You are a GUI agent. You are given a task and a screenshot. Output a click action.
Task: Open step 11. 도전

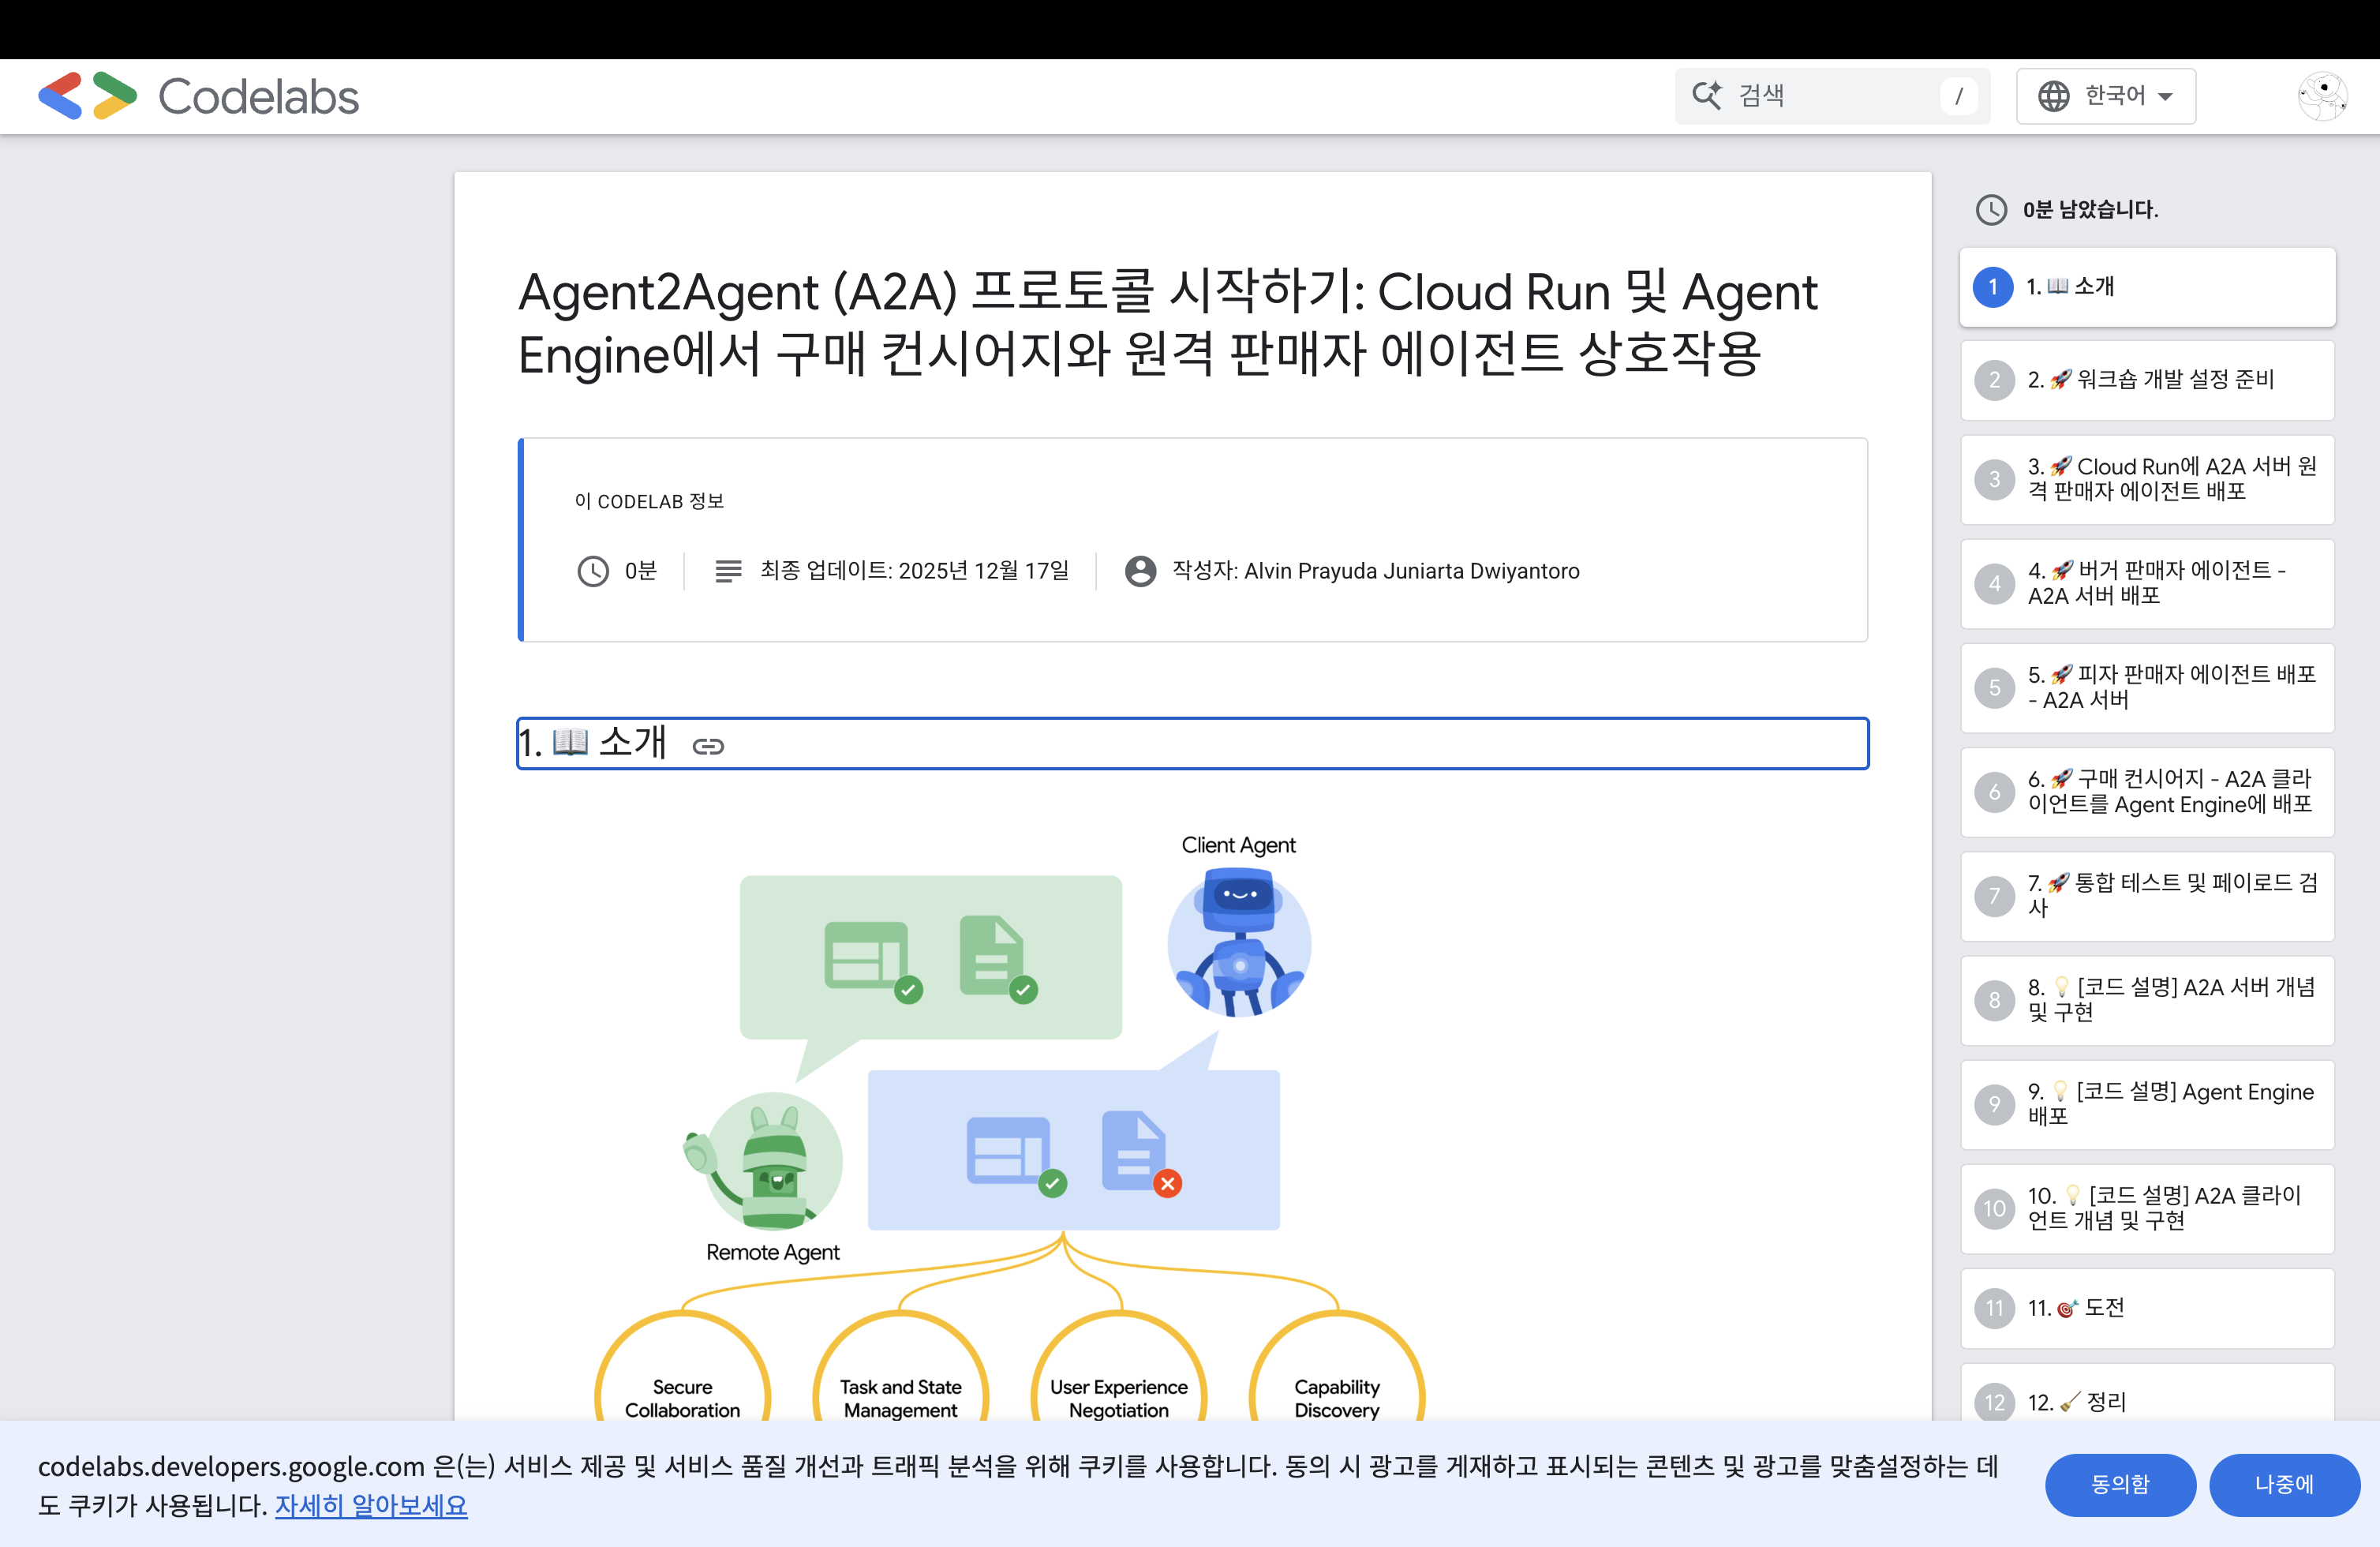pos(2147,1308)
